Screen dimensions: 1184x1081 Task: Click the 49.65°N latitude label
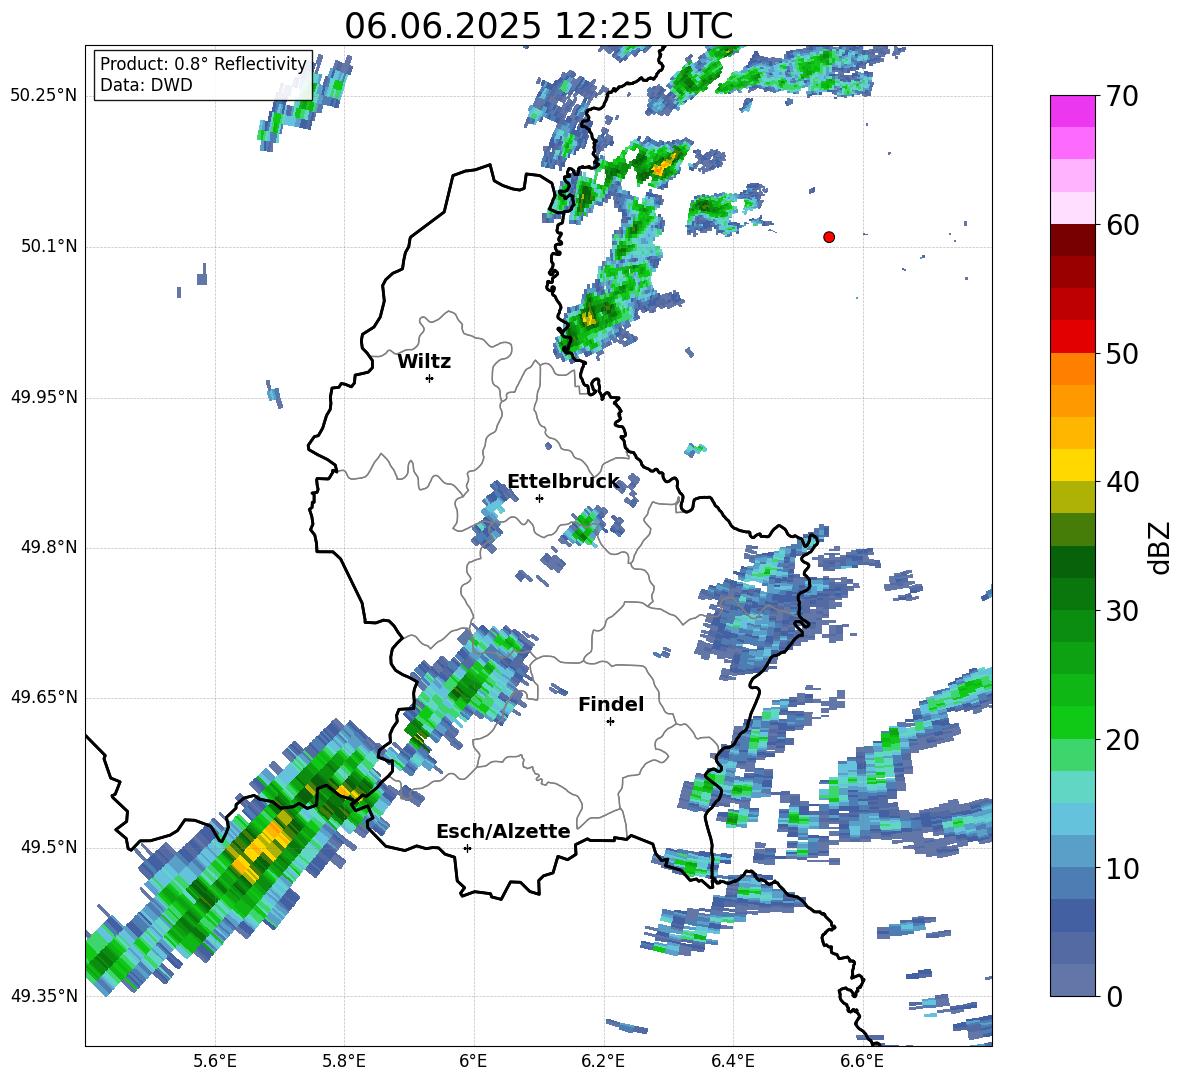pos(44,697)
